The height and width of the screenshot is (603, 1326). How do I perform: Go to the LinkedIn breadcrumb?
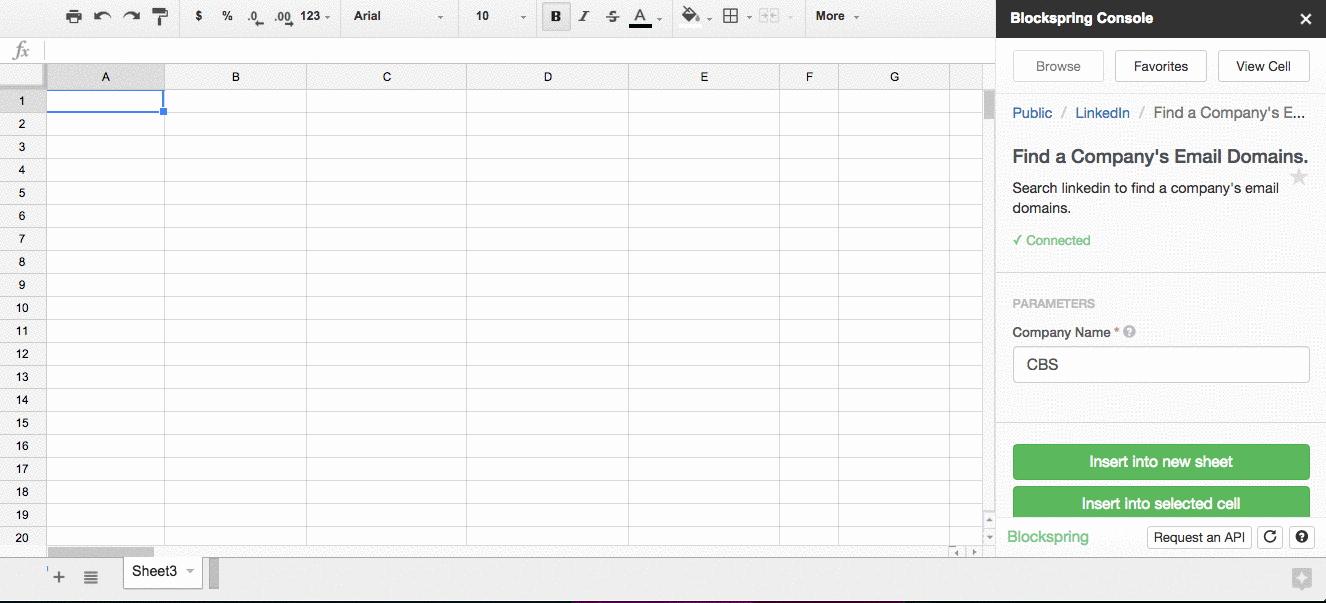coord(1102,113)
